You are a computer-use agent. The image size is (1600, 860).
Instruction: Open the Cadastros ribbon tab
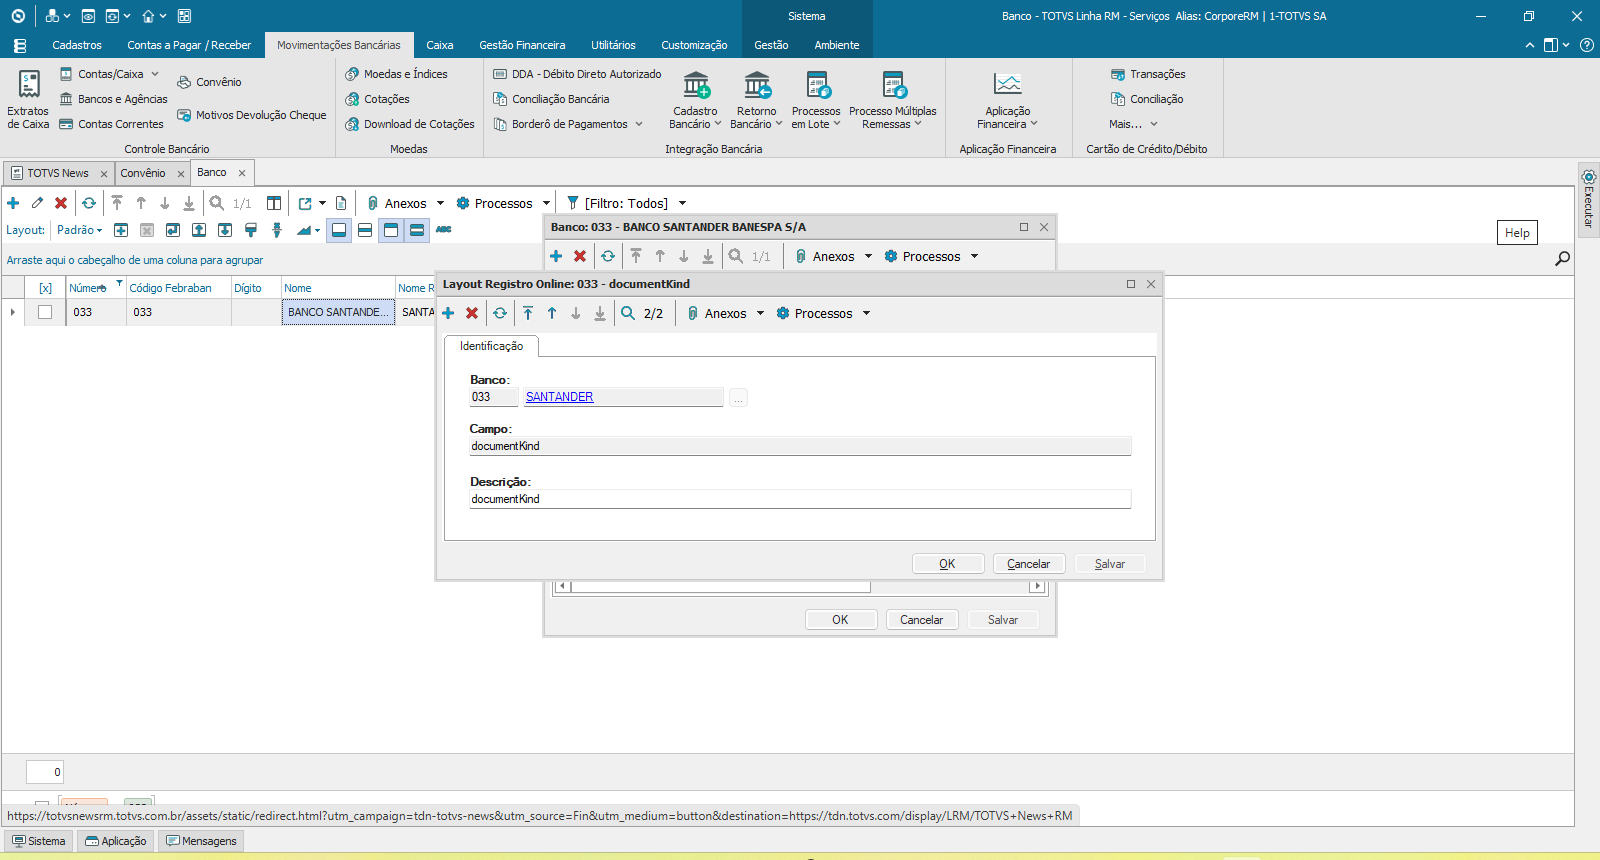pos(77,45)
